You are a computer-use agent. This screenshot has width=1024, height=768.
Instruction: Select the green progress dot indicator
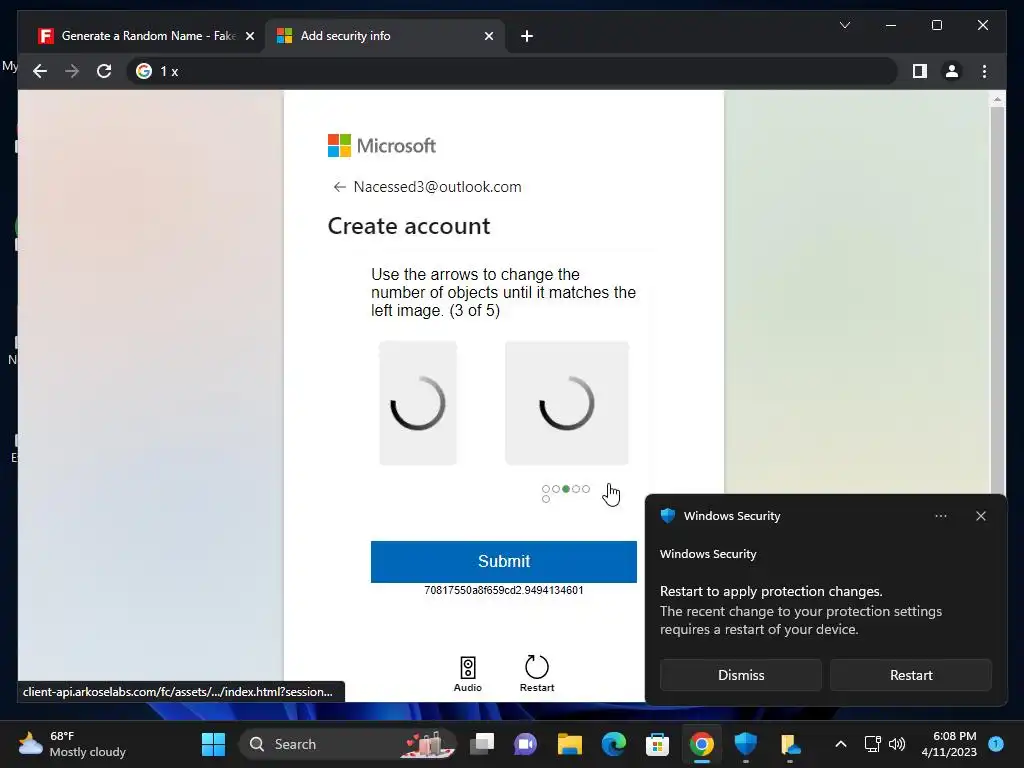566,488
